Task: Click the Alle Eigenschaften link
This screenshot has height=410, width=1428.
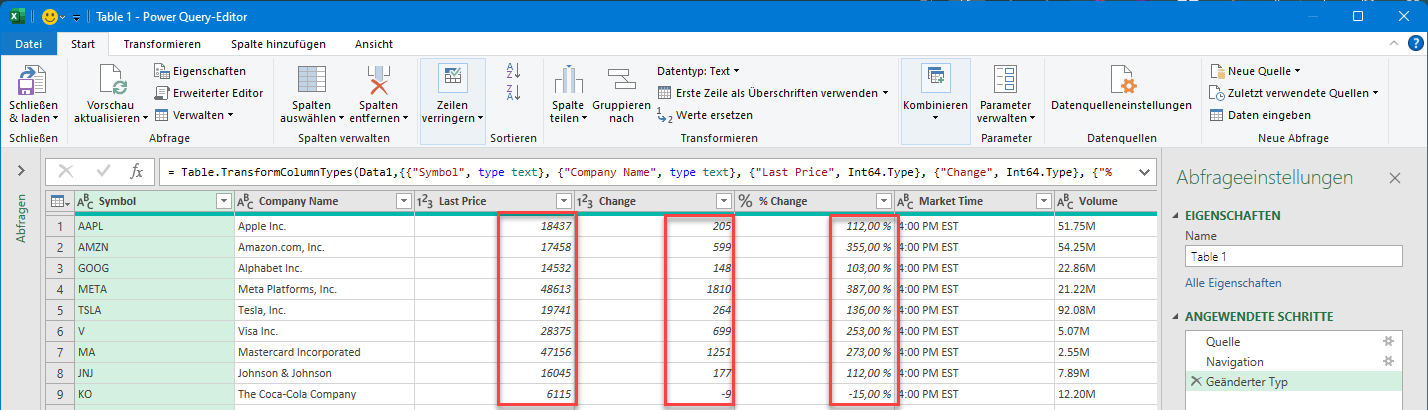Action: click(1233, 283)
